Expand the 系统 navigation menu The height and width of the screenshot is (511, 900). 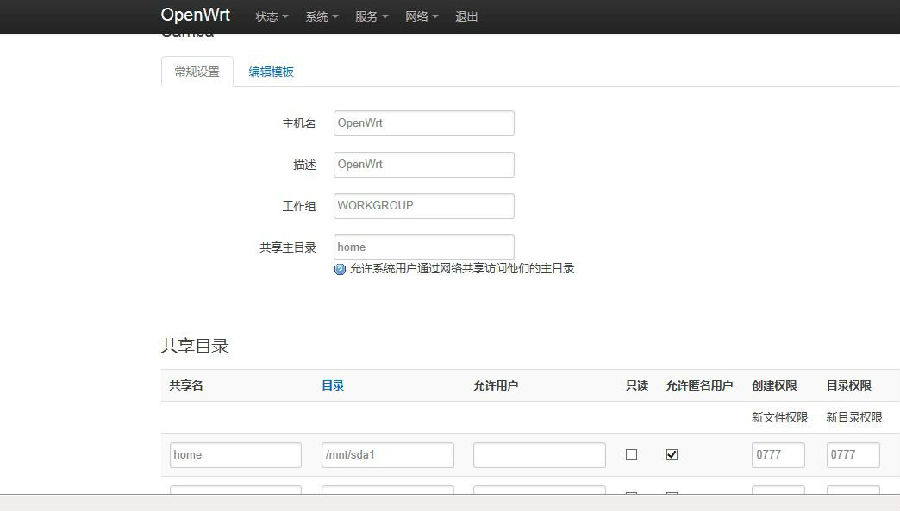(x=321, y=17)
